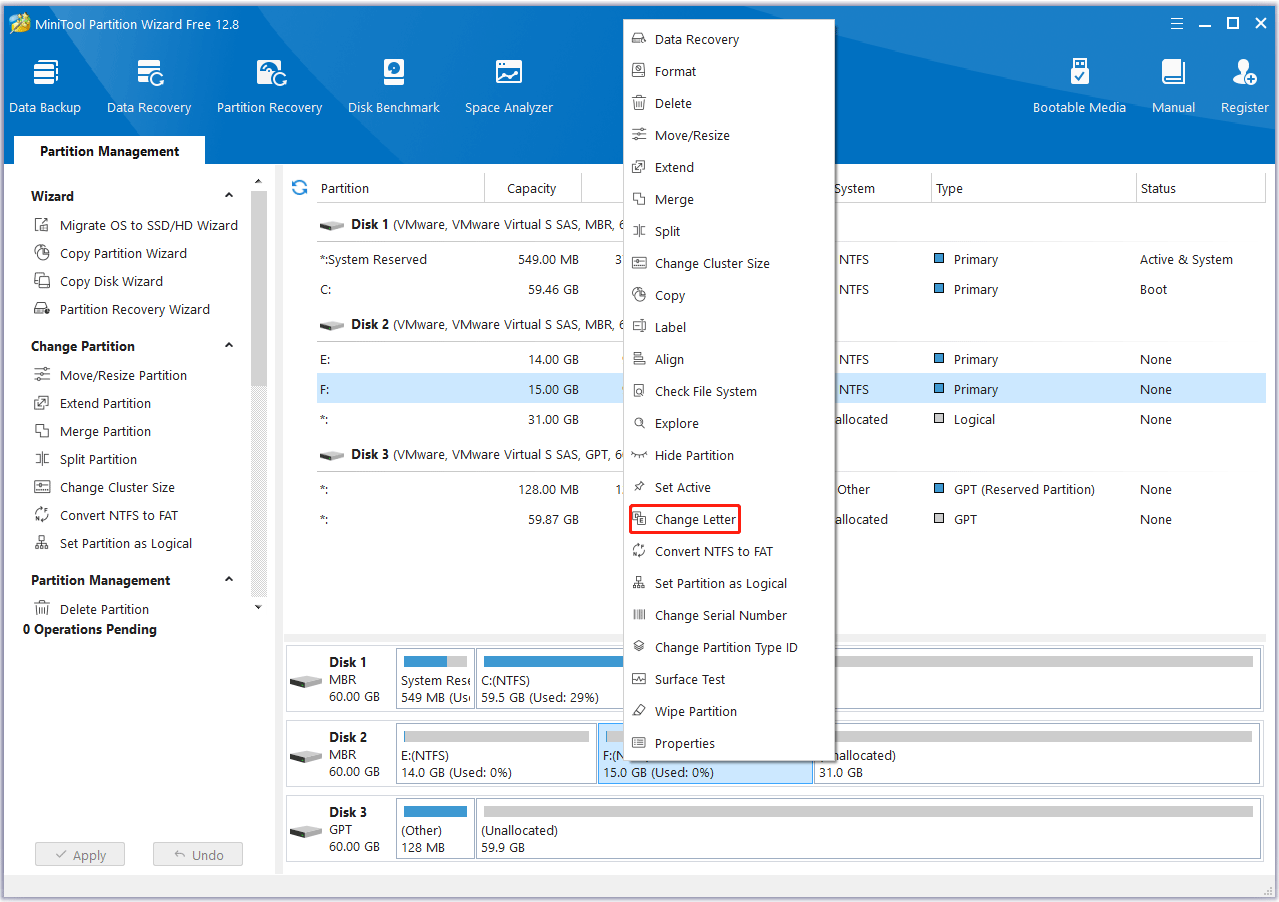Refresh the partition list
This screenshot has height=902, width=1279.
(x=299, y=187)
